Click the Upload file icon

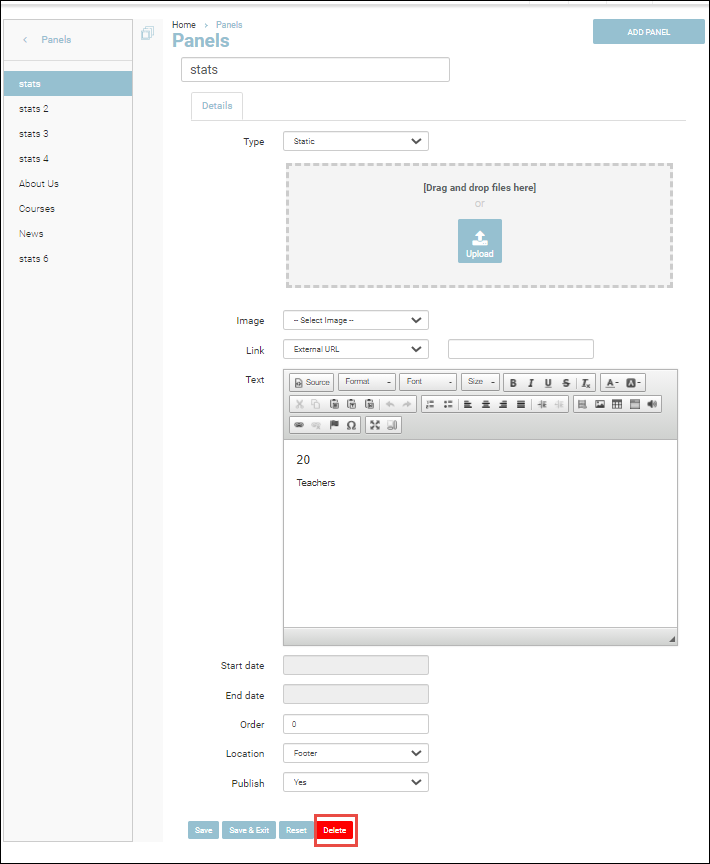click(480, 241)
